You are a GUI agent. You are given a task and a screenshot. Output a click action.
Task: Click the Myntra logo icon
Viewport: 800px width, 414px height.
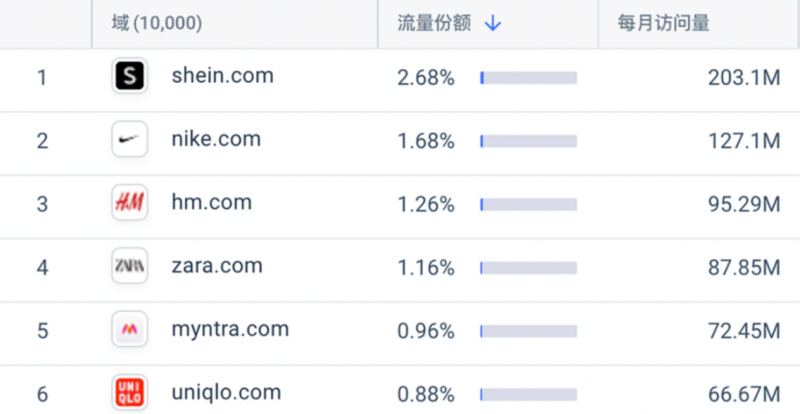click(x=130, y=329)
